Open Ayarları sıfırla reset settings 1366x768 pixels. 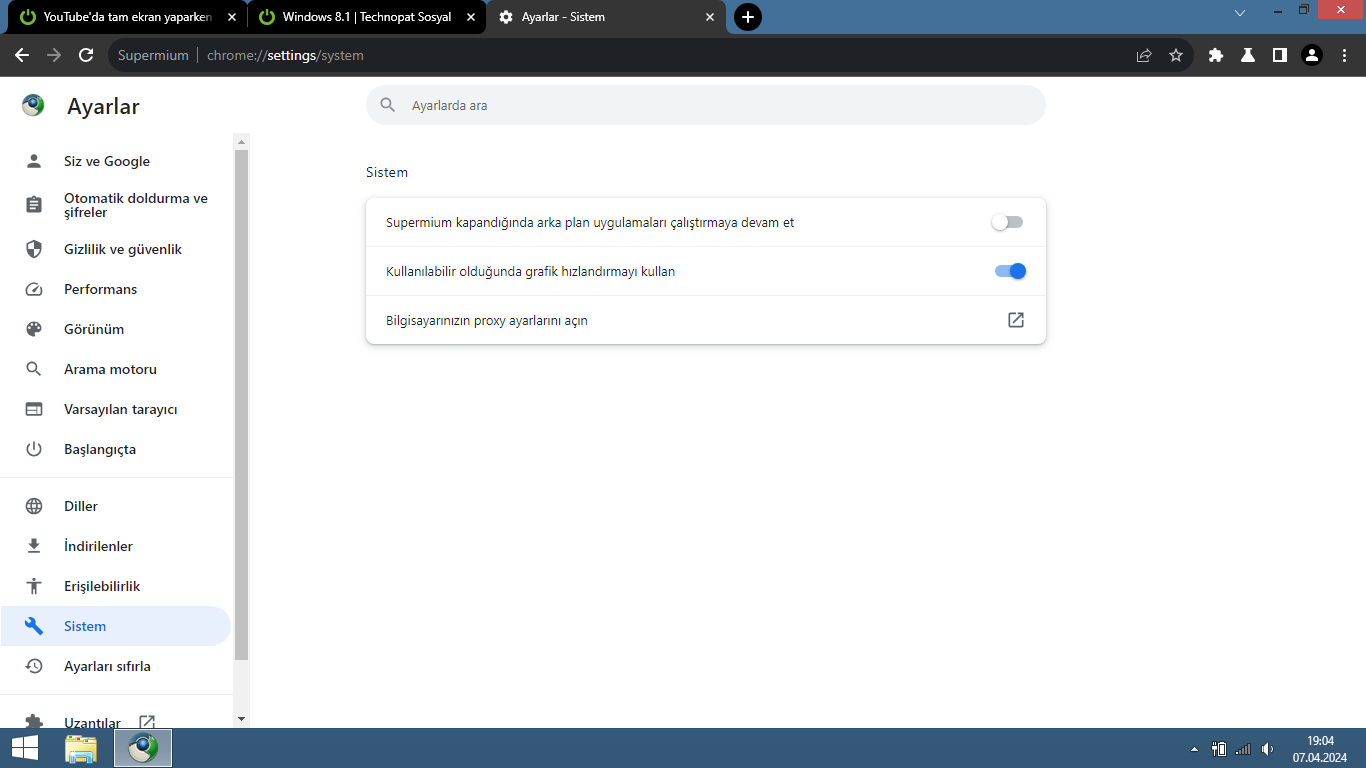[116, 666]
